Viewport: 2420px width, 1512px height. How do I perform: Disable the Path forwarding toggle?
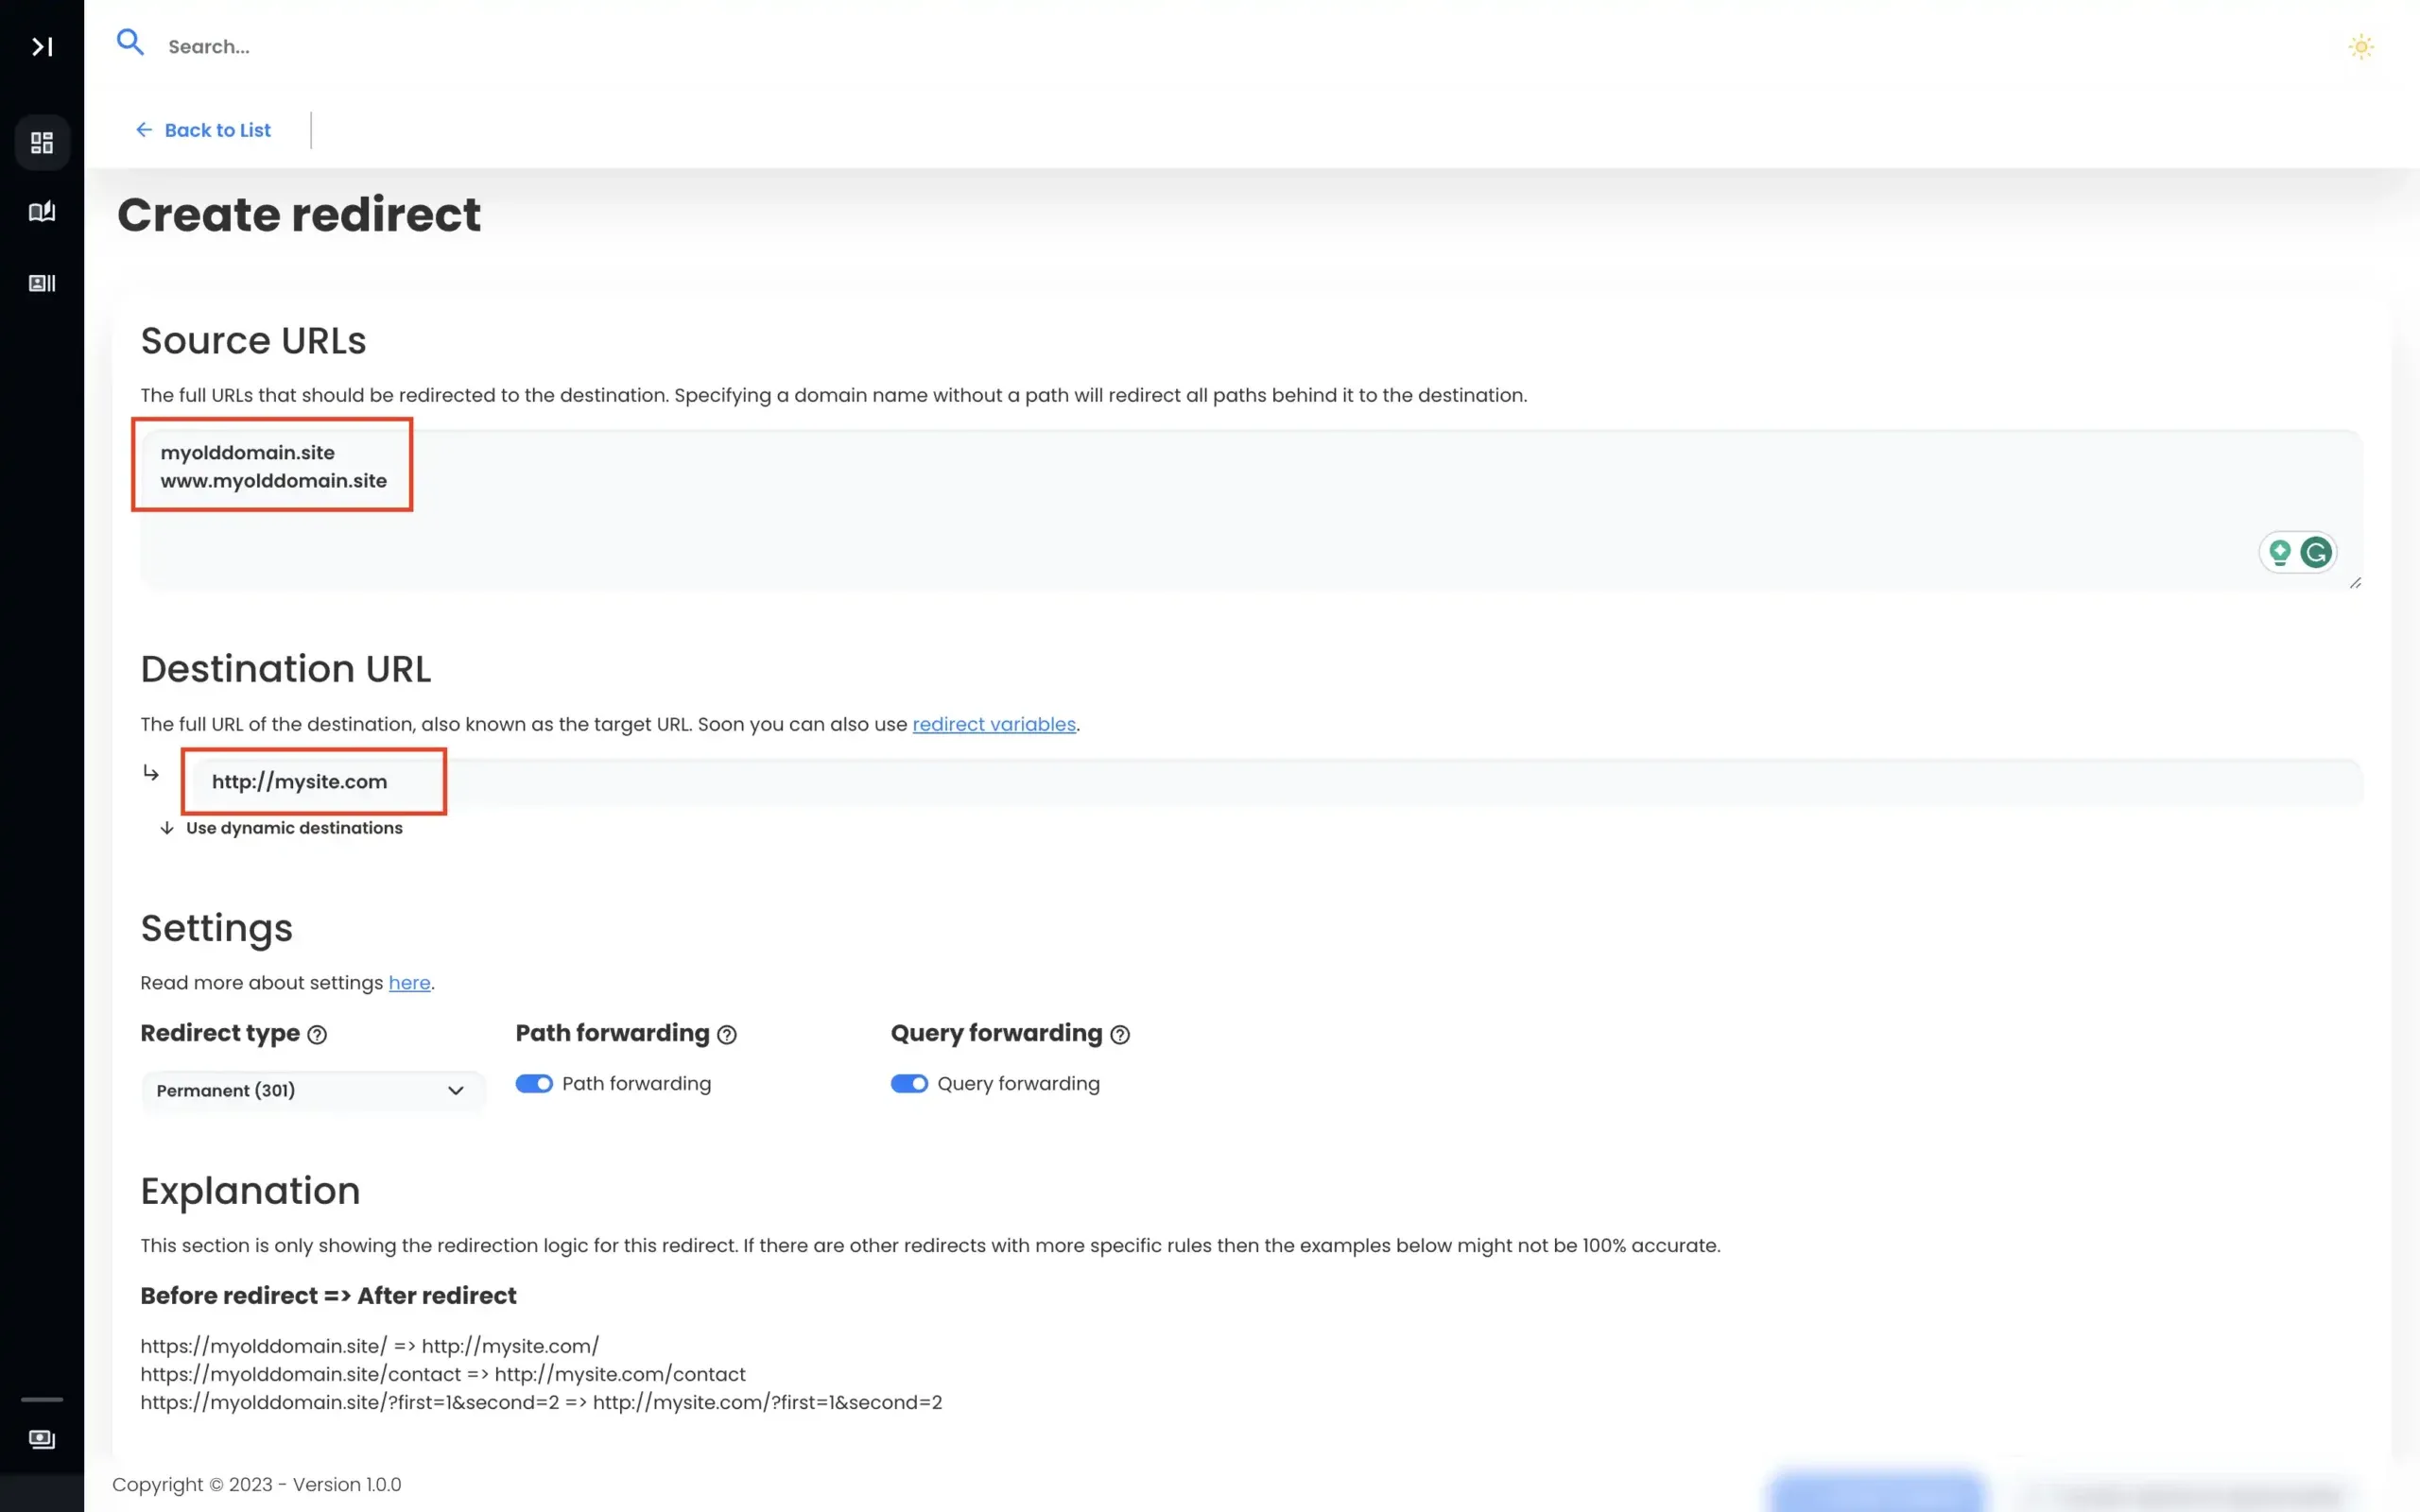pos(535,1083)
